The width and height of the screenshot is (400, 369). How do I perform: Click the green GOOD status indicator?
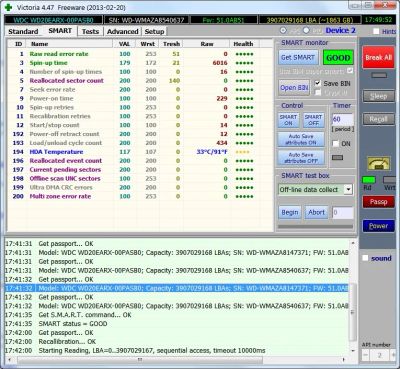[338, 58]
